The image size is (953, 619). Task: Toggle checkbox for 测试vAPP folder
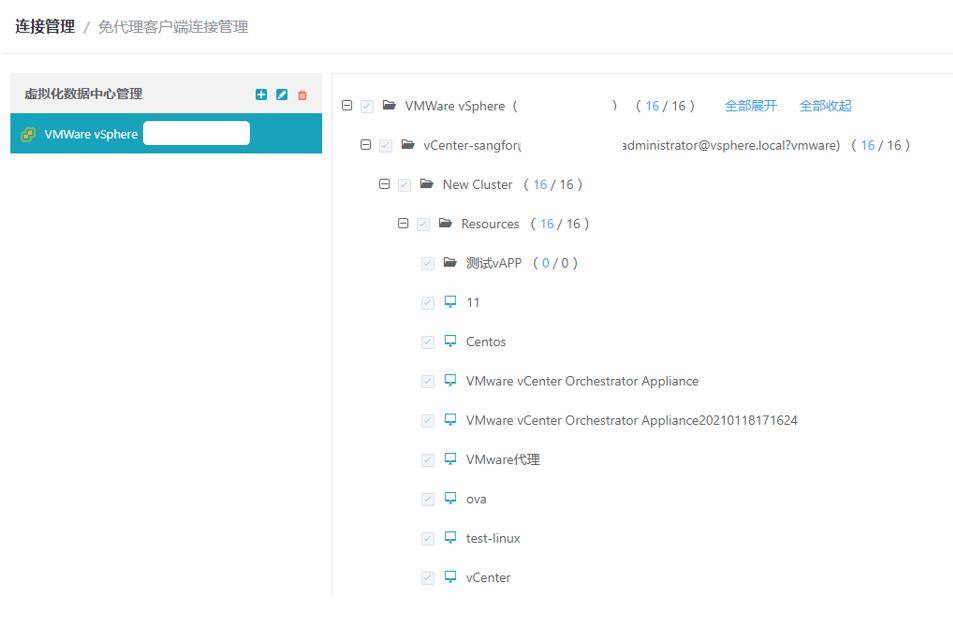click(428, 263)
